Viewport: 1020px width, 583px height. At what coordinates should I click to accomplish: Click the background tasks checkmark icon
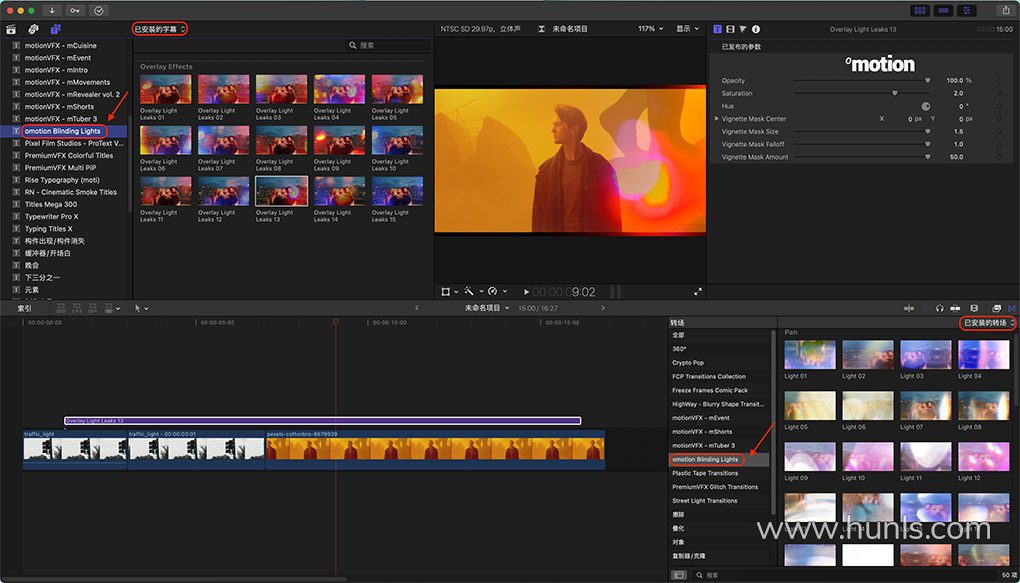tap(100, 10)
